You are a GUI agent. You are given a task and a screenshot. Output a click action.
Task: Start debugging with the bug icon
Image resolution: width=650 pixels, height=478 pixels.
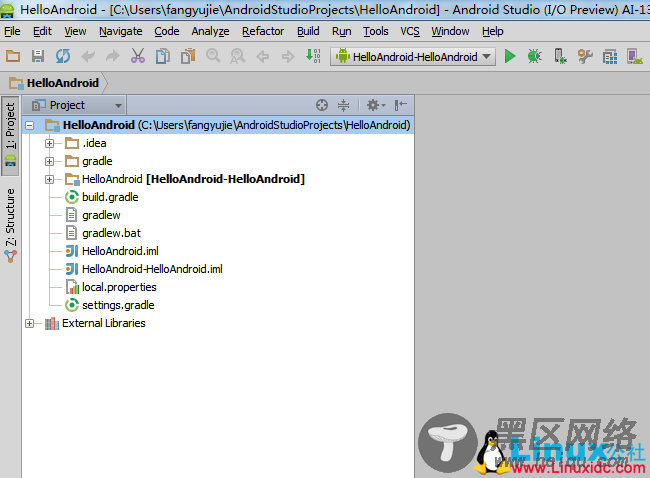[x=535, y=56]
